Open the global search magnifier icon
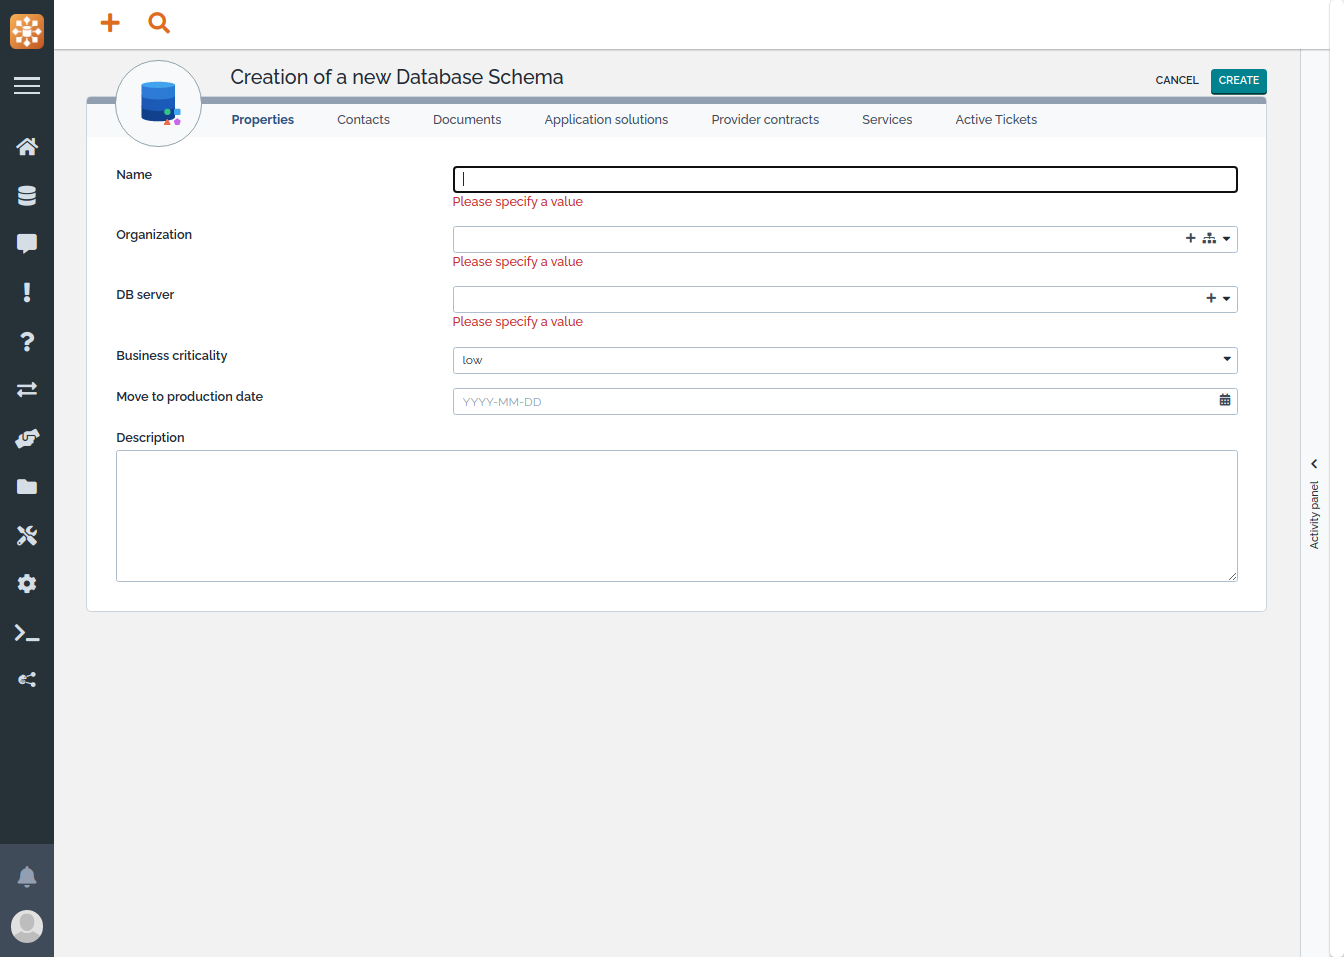1344x957 pixels. tap(159, 23)
